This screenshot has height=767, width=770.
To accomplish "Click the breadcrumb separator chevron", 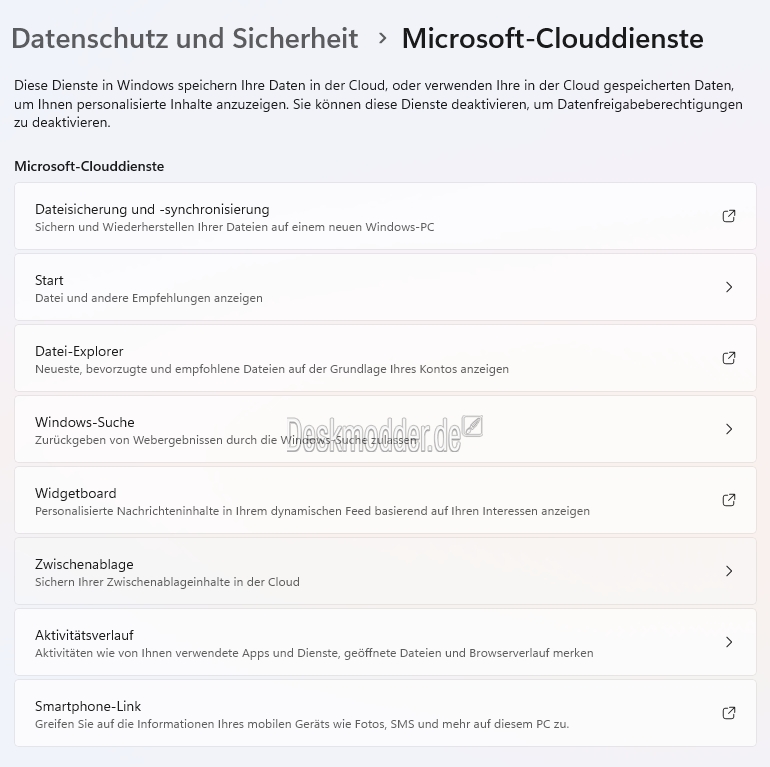I will click(x=383, y=38).
